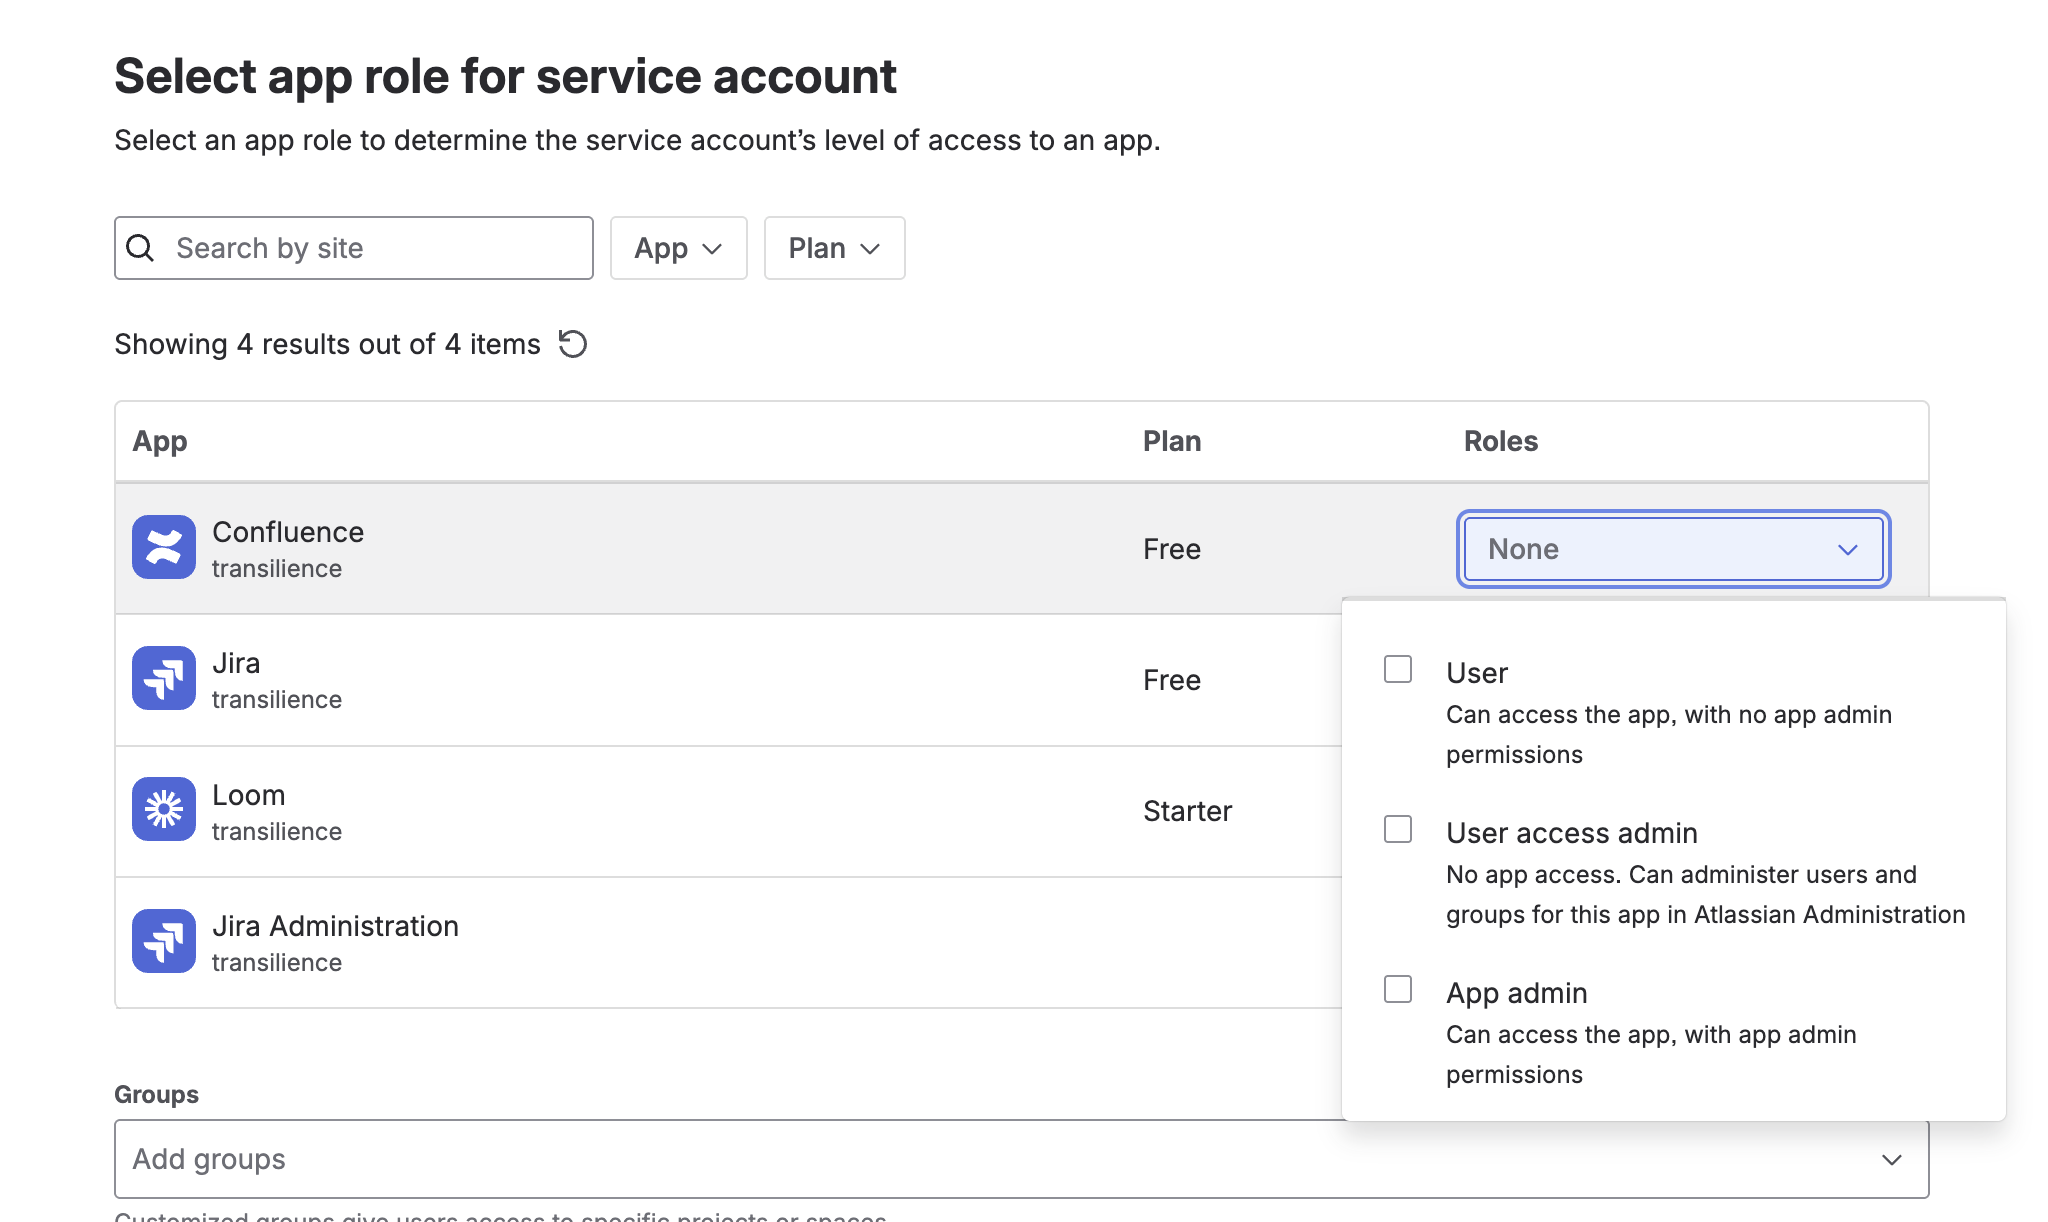Click the Jira Administration app icon
2048x1222 pixels.
[163, 941]
